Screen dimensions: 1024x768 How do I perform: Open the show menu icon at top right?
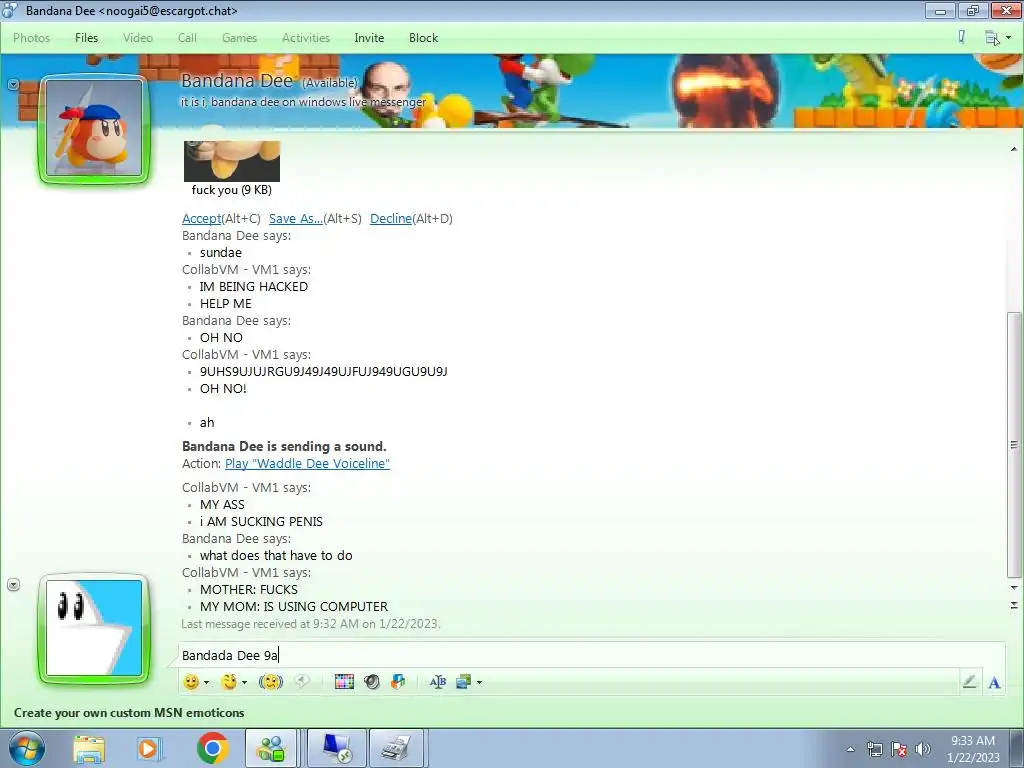992,38
